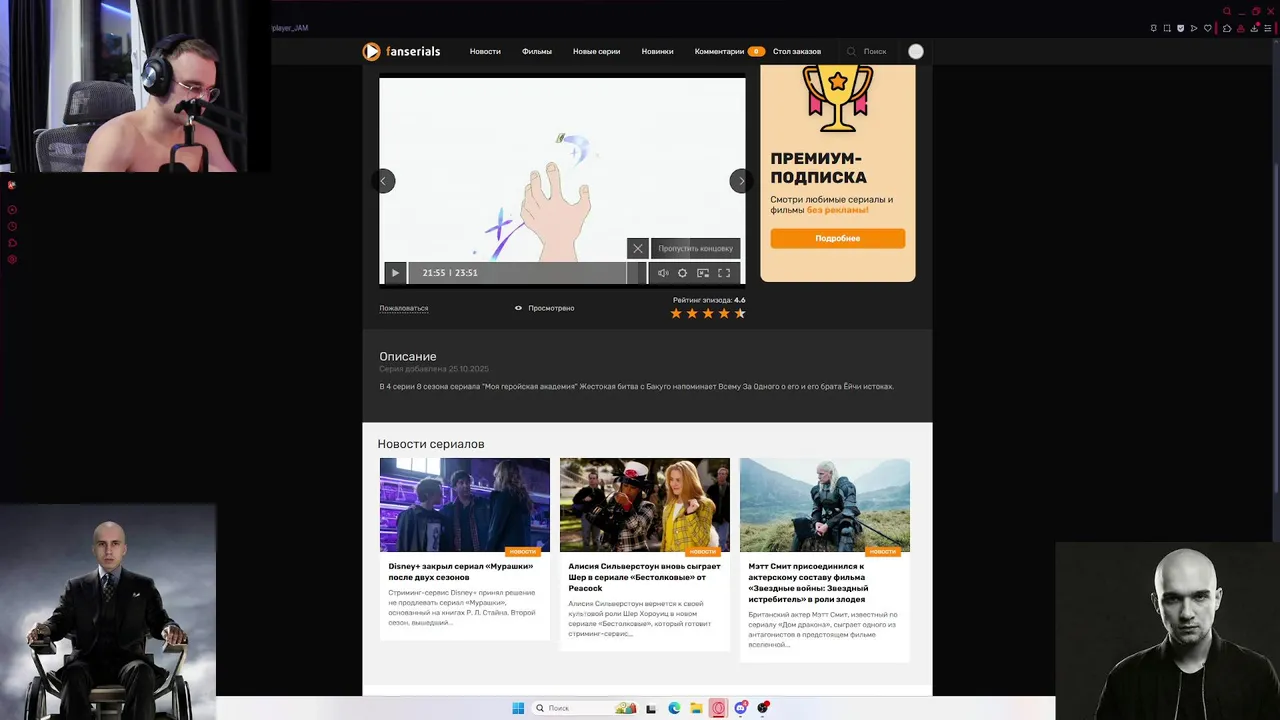Open Discord from taskbar

[x=741, y=708]
